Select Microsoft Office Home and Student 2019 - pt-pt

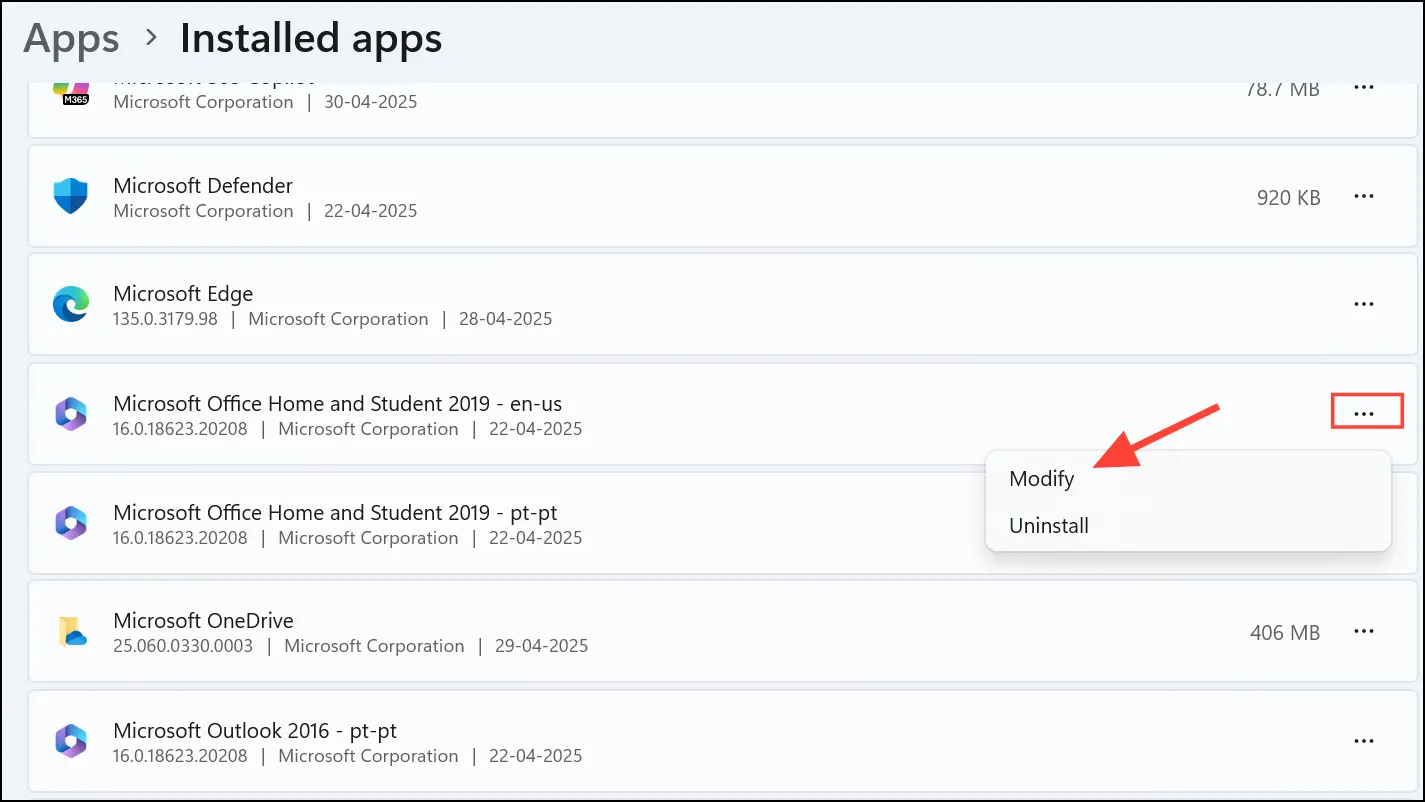pyautogui.click(x=335, y=513)
